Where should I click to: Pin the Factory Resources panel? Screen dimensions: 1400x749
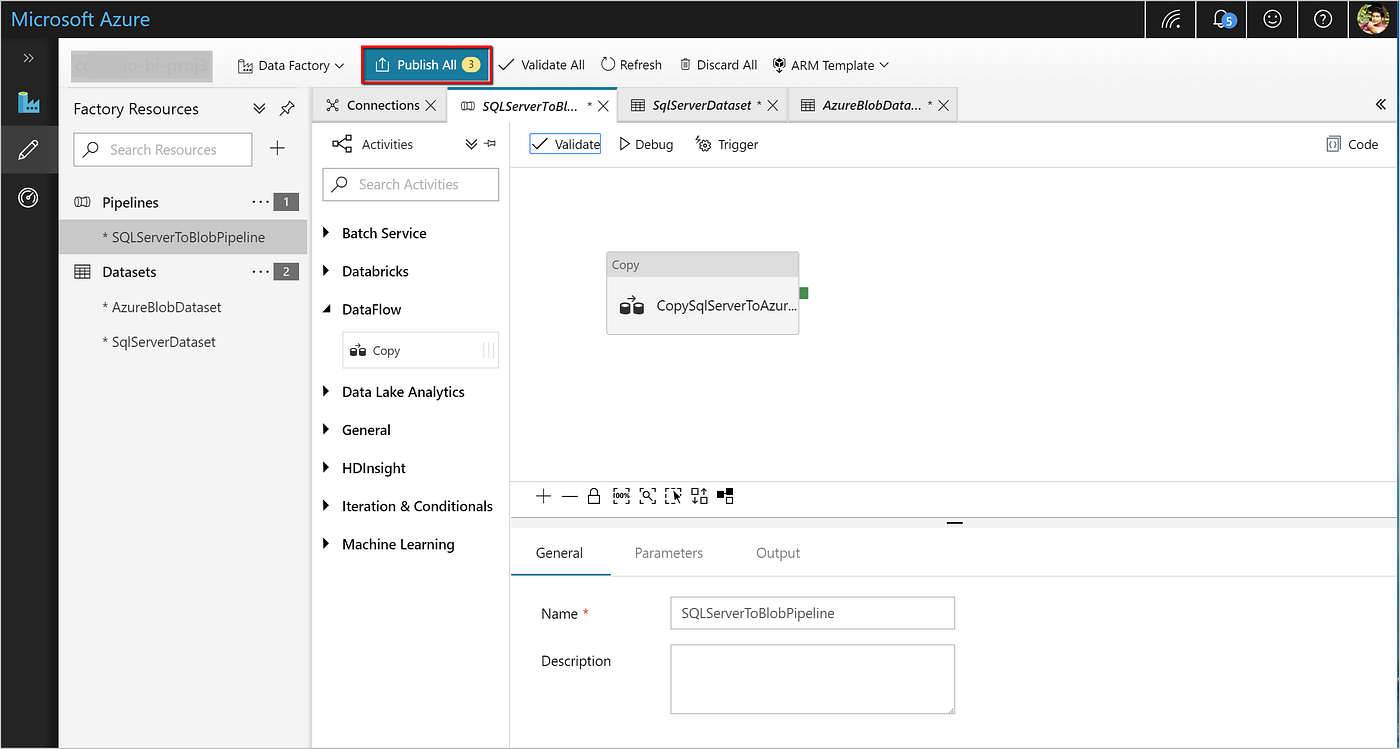click(286, 108)
